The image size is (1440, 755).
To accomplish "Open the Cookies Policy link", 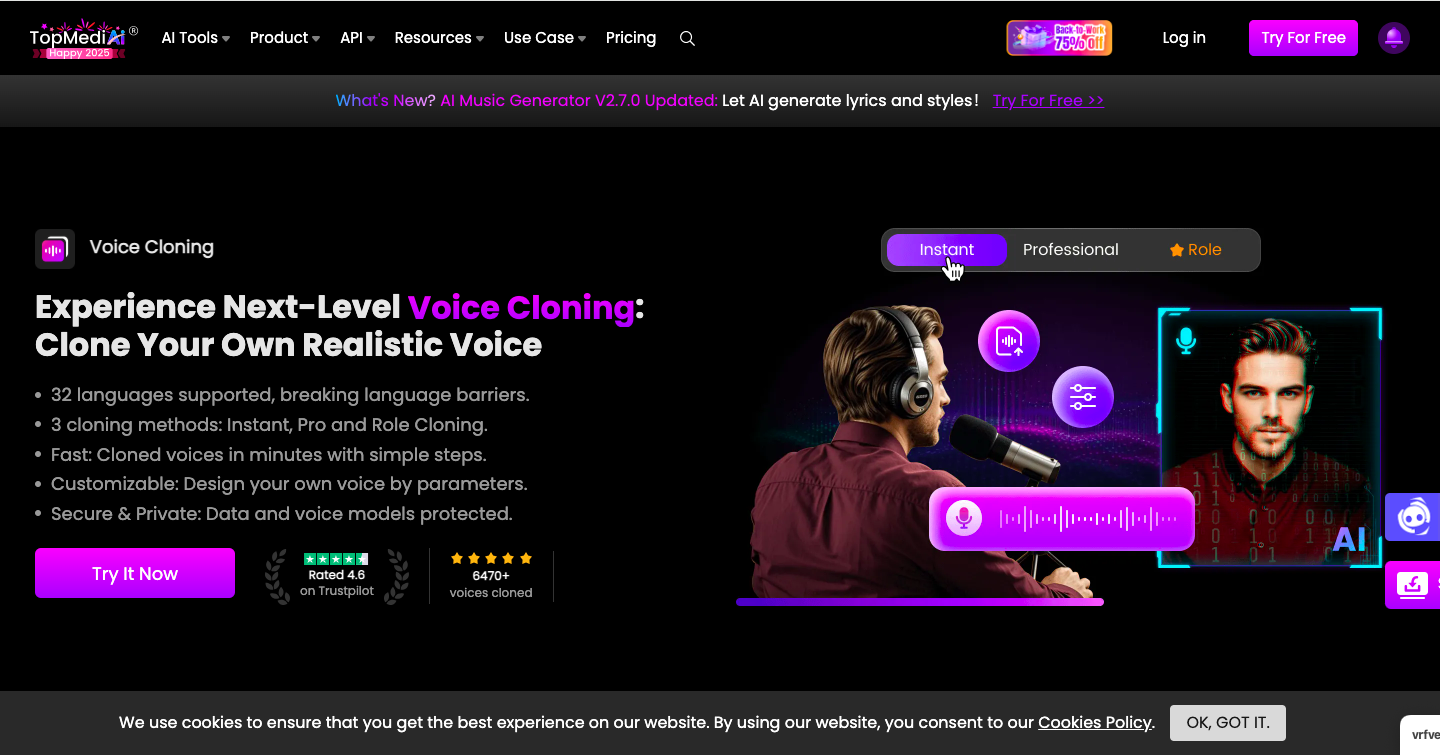I will (1095, 722).
